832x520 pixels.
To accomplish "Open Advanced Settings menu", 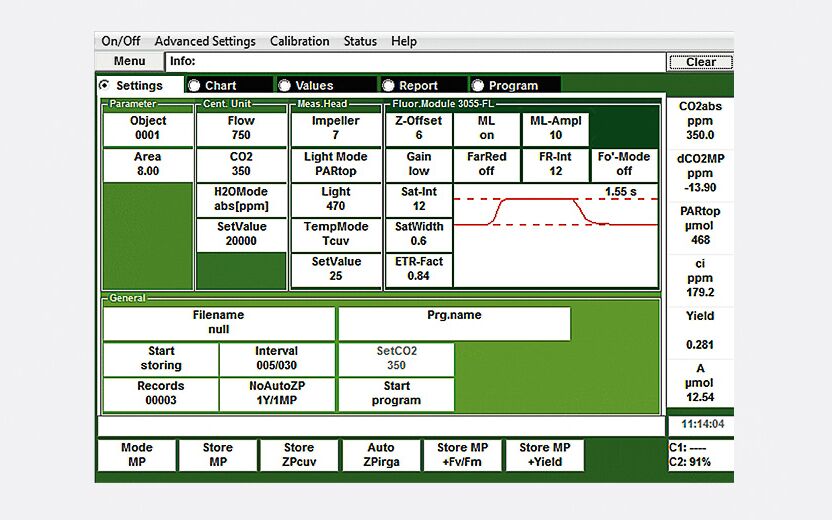I will 205,41.
